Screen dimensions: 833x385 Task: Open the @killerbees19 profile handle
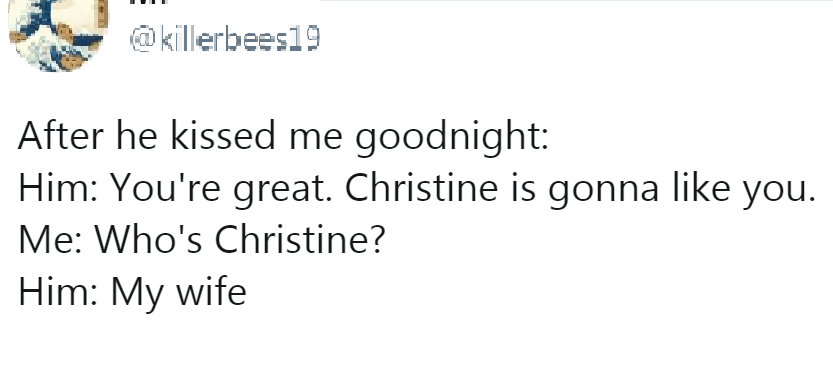(x=224, y=39)
